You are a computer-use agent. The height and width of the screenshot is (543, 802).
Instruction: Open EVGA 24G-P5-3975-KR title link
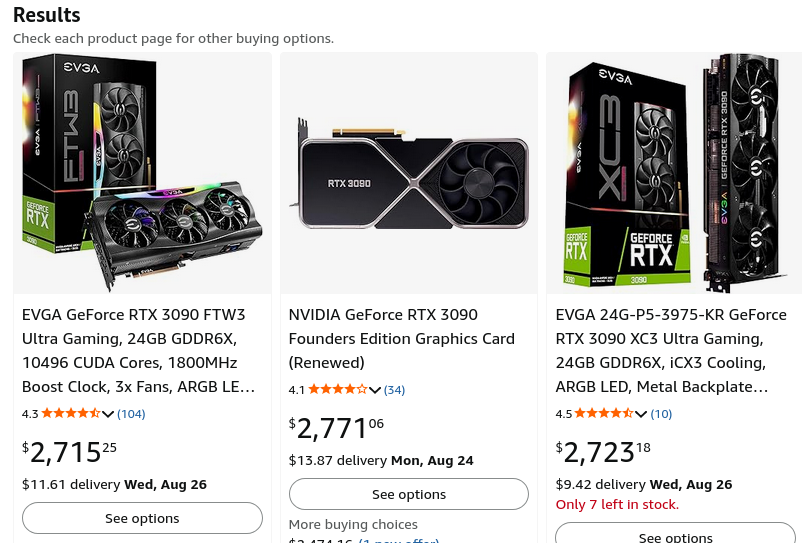671,351
